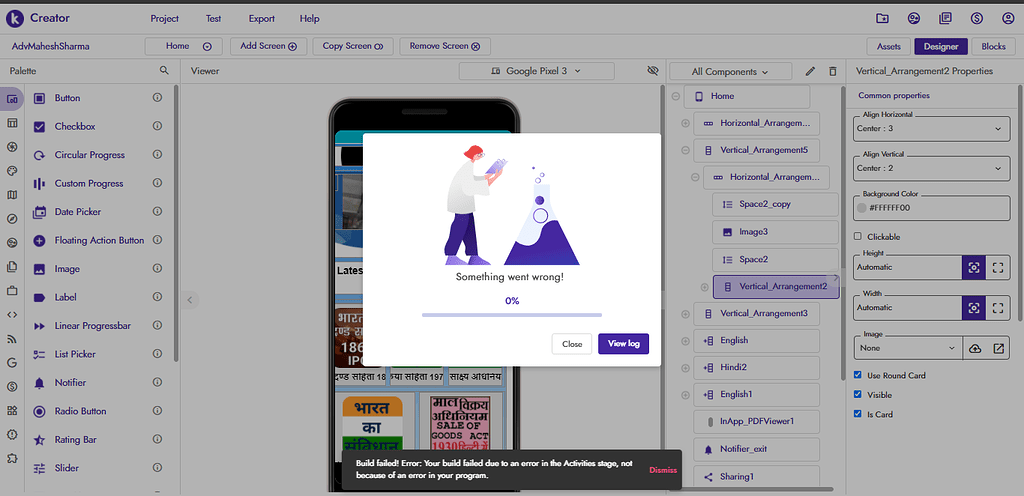Click the account profile icon at top right
Viewport: 1024px width, 496px height.
click(1008, 18)
